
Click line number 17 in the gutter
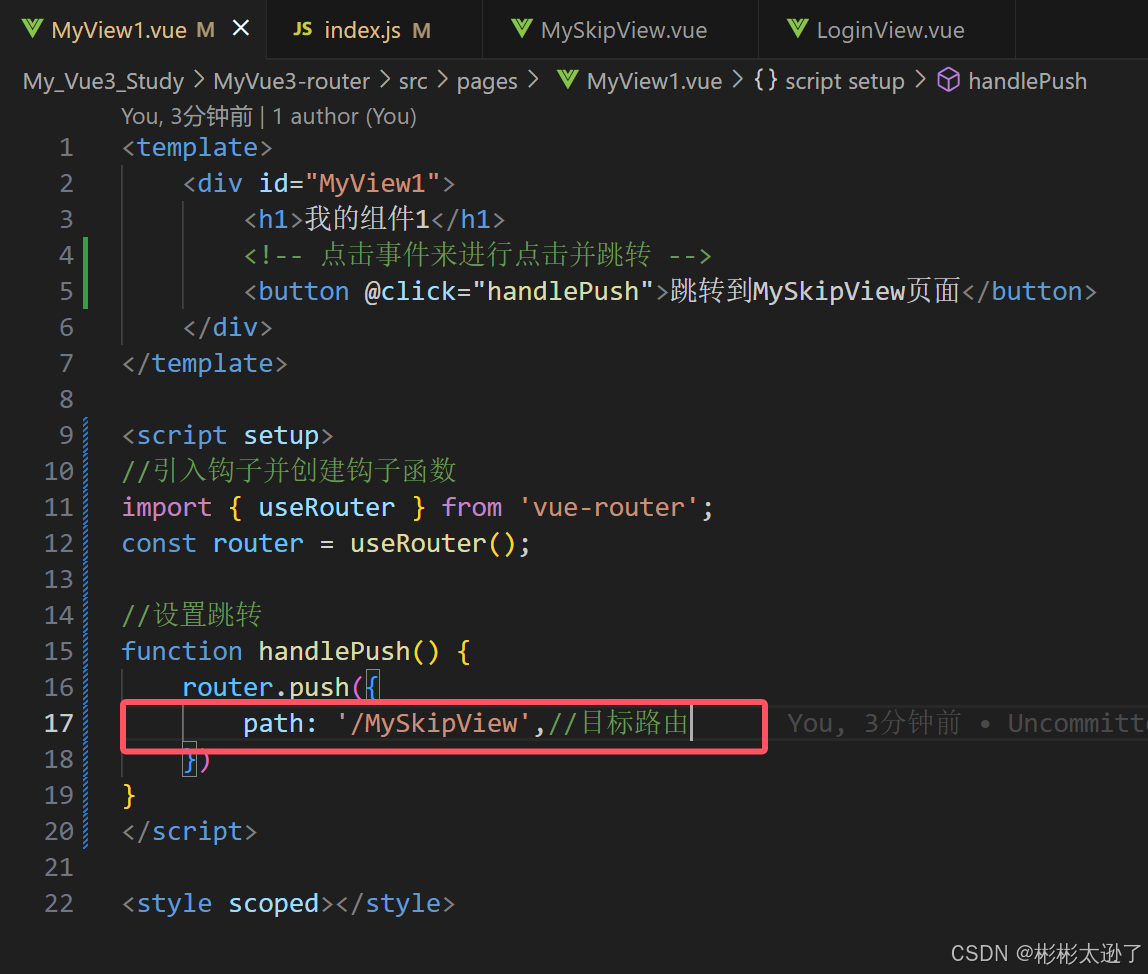[x=59, y=724]
